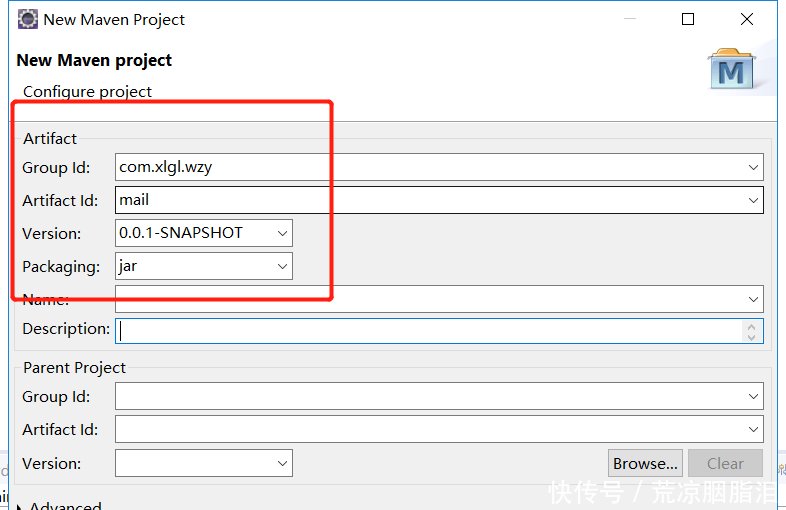Screen dimensions: 786x510
Task: Focus the Description text box
Action: click(x=430, y=330)
